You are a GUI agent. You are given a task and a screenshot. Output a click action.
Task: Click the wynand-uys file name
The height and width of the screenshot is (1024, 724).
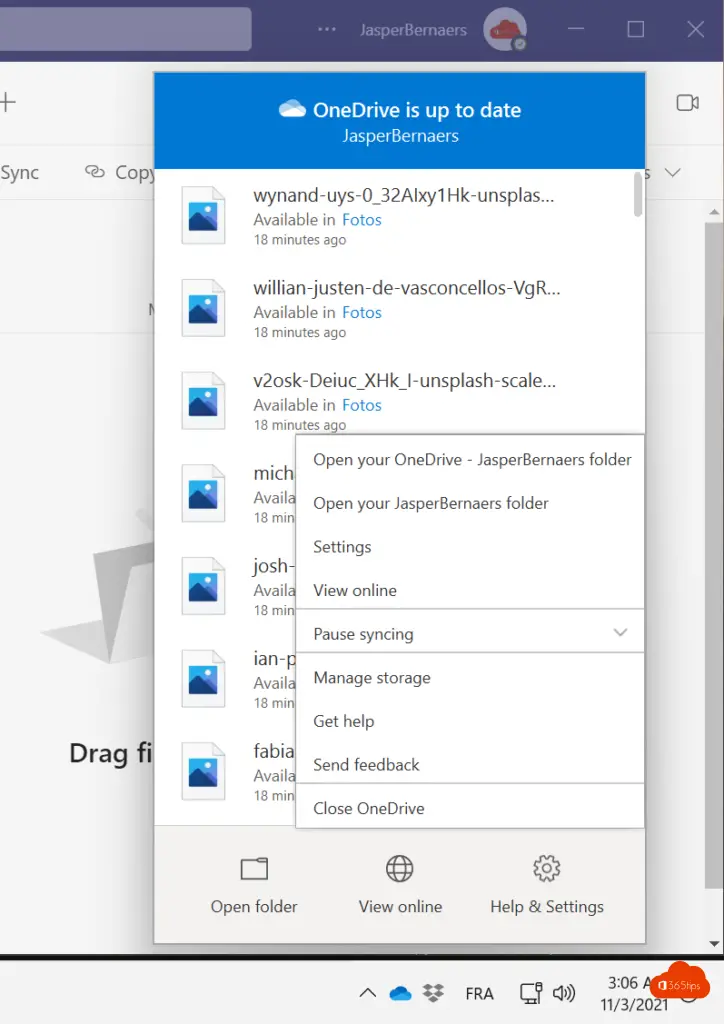(x=403, y=195)
